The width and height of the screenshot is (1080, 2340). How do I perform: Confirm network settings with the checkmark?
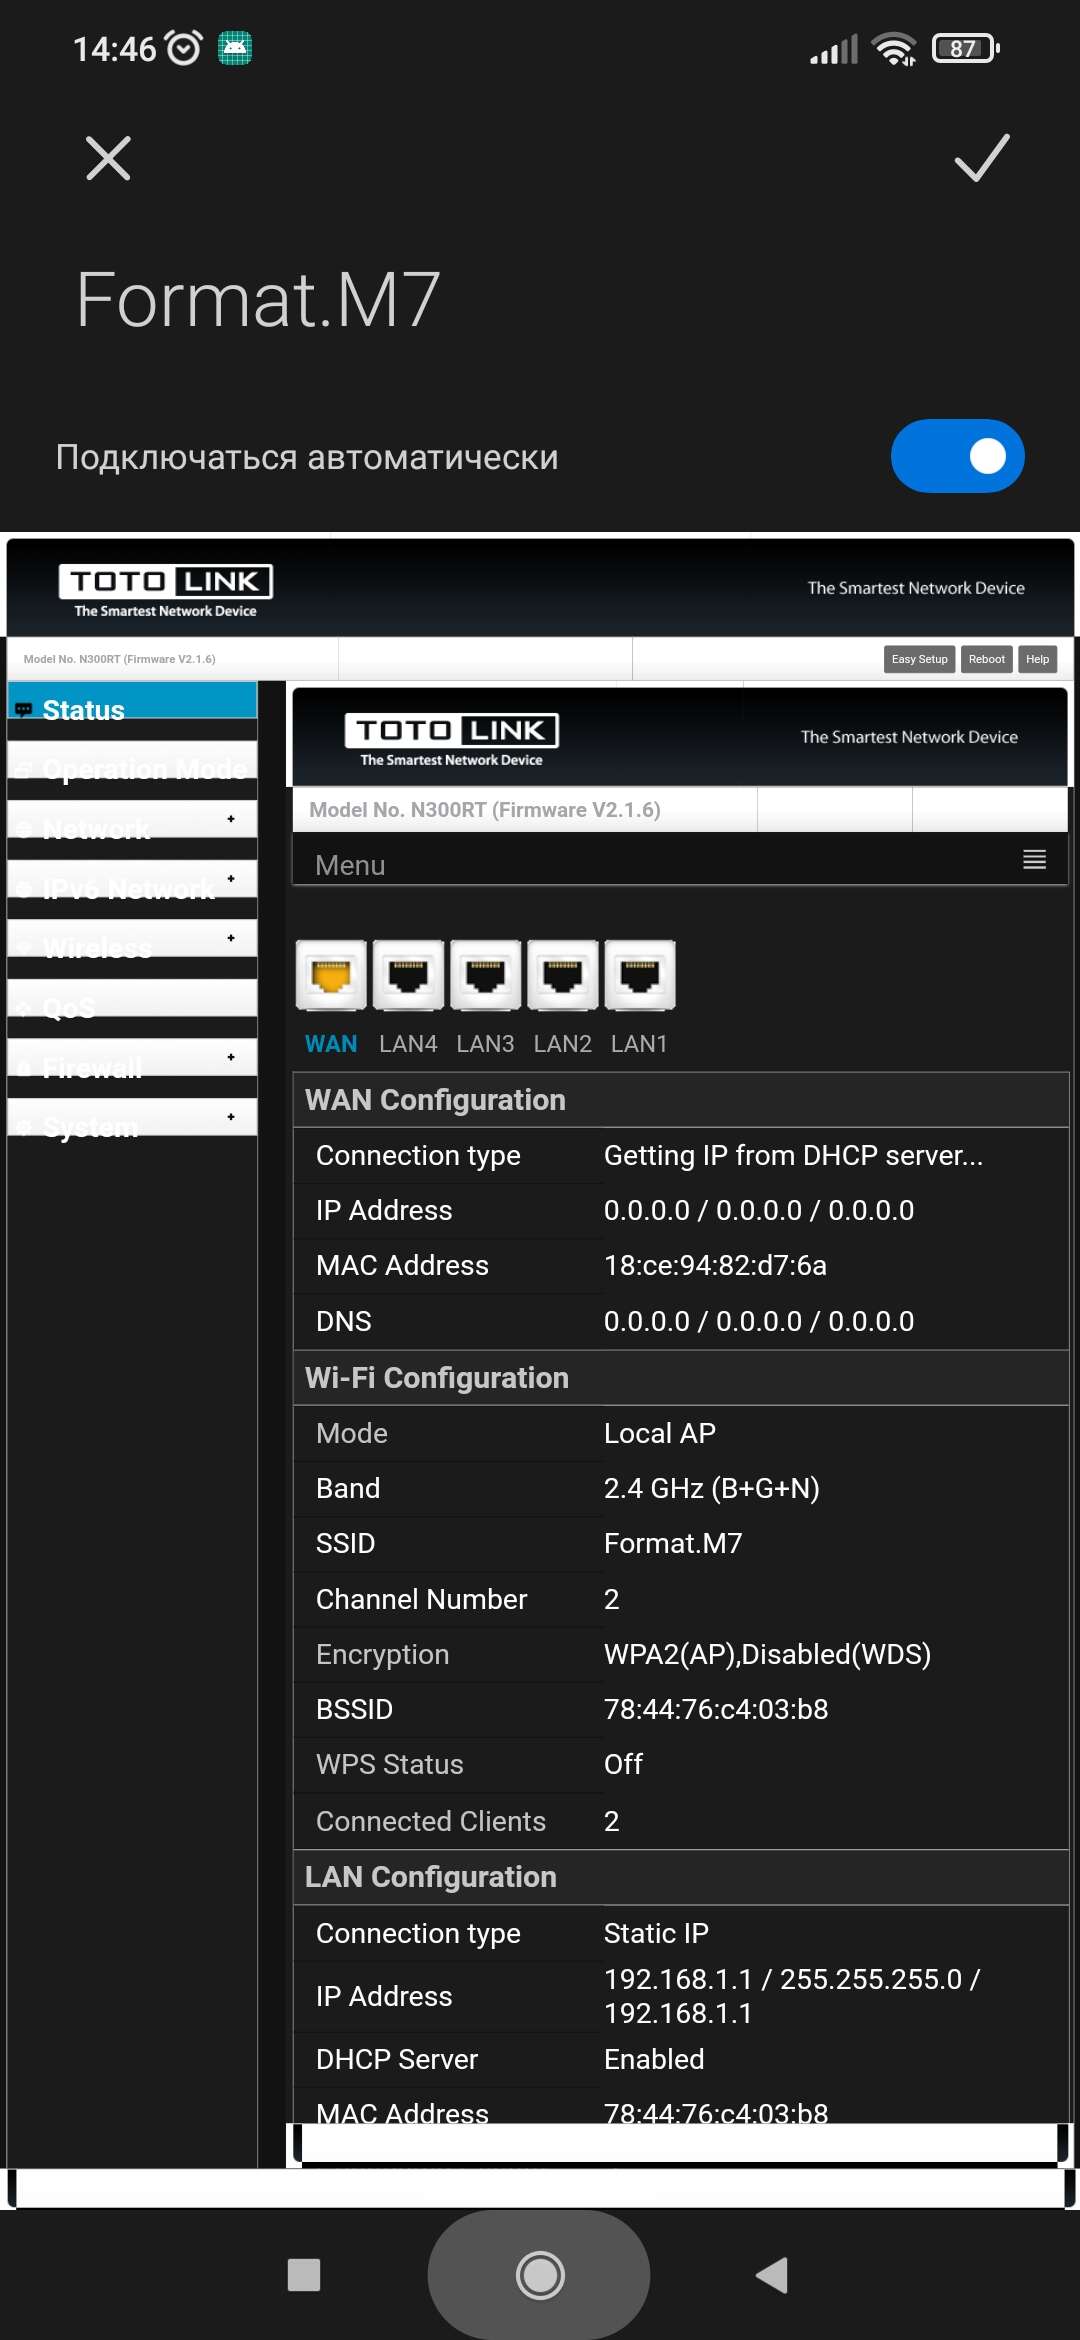(982, 158)
